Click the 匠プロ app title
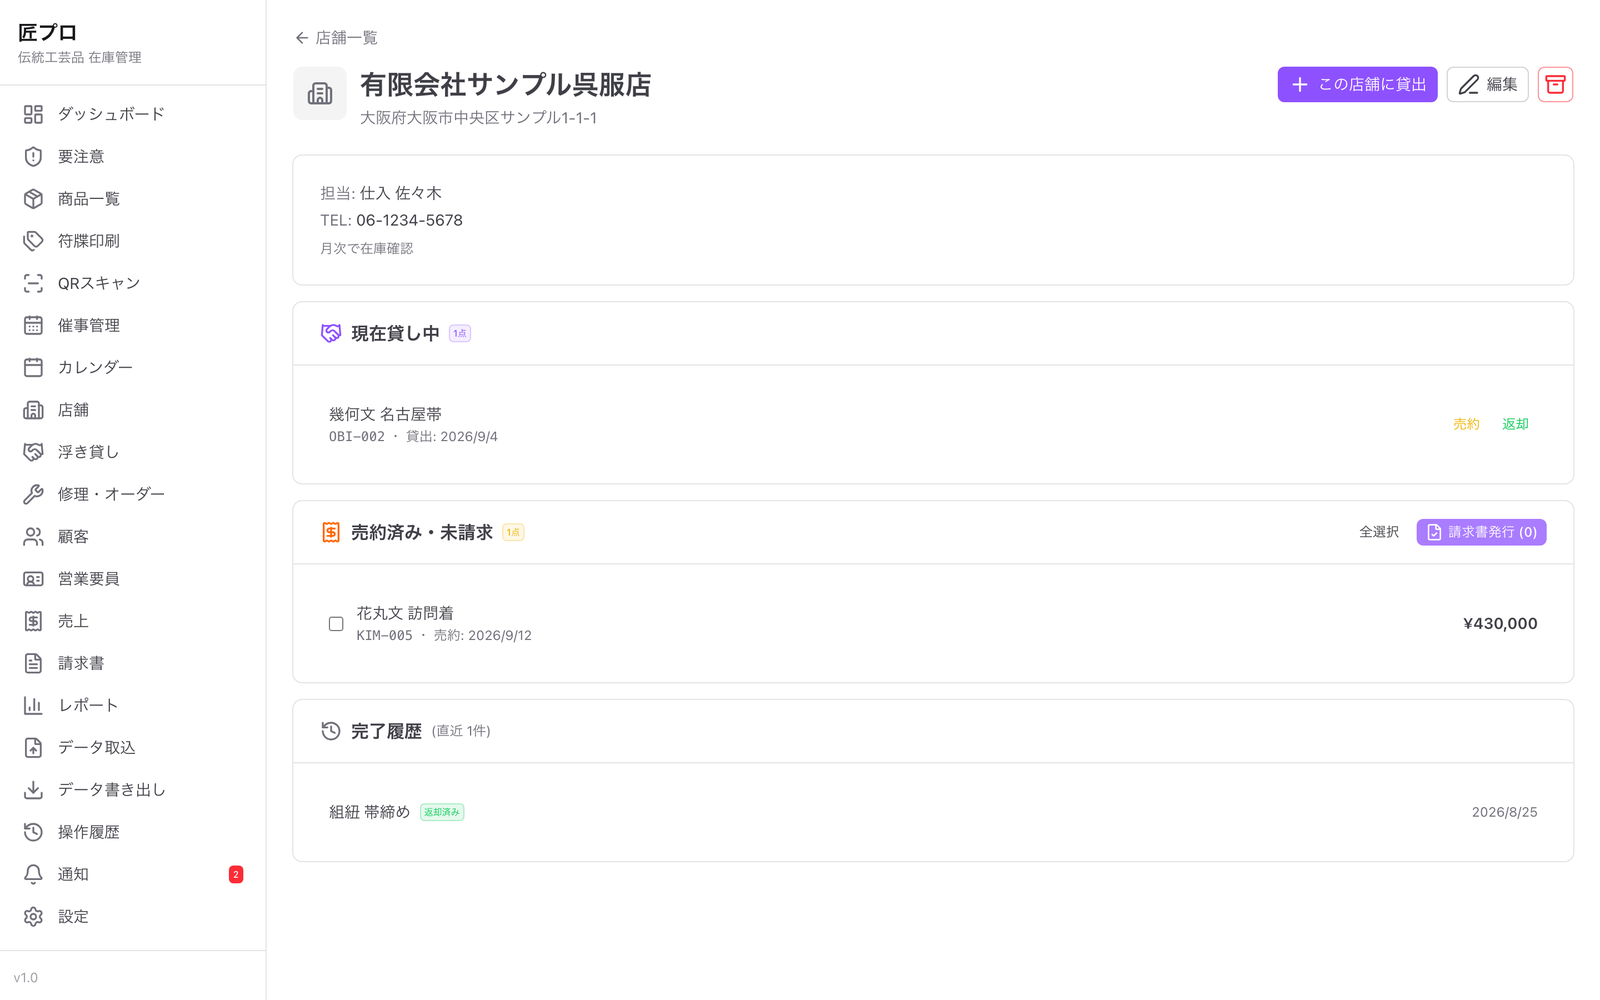Image resolution: width=1600 pixels, height=1000 pixels. 47,33
